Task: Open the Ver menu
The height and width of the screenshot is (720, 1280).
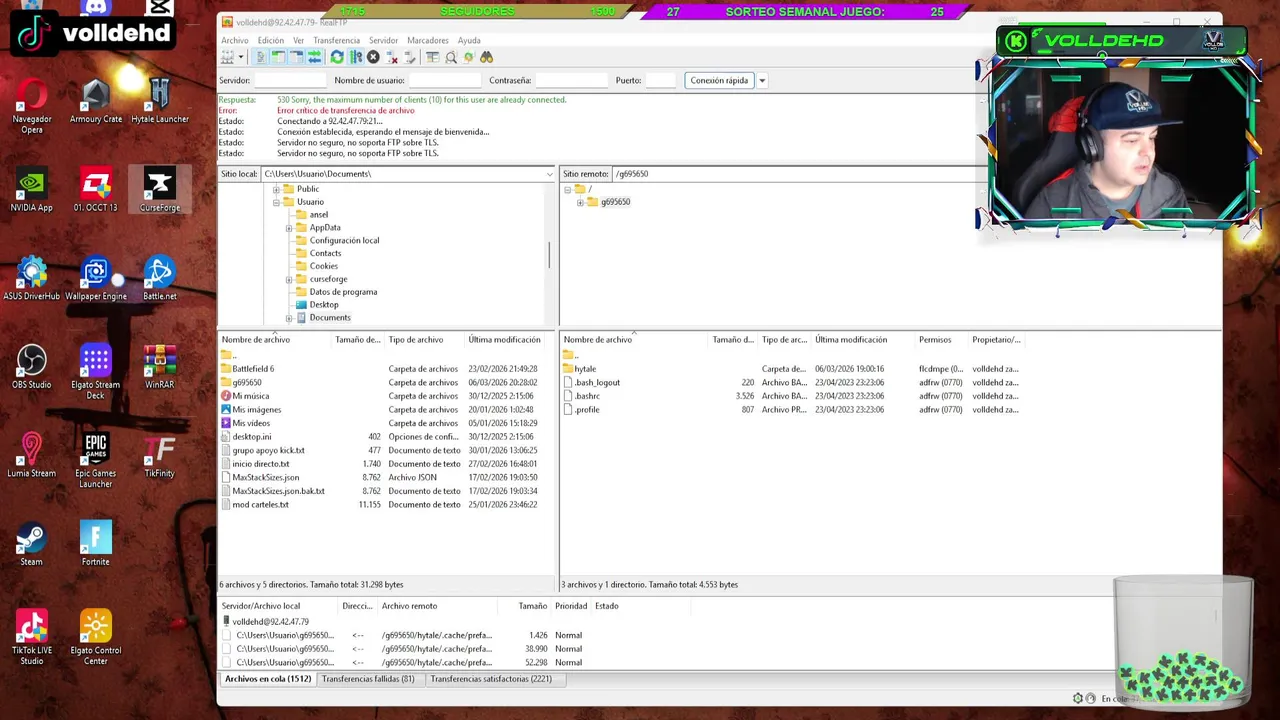Action: coord(298,41)
